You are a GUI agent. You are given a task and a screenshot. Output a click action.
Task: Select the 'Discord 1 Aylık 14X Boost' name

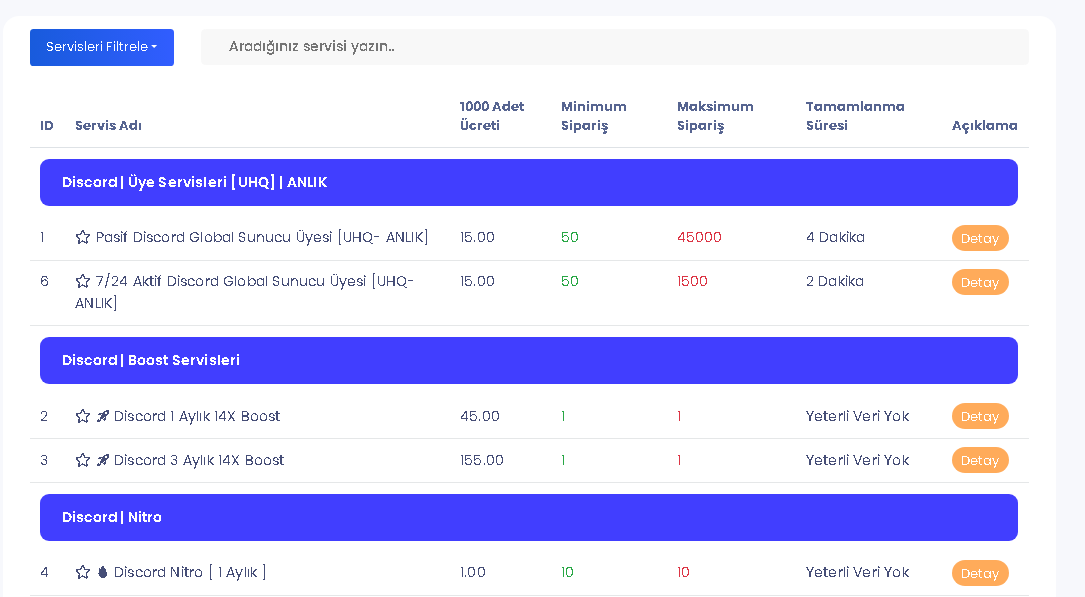pos(197,416)
